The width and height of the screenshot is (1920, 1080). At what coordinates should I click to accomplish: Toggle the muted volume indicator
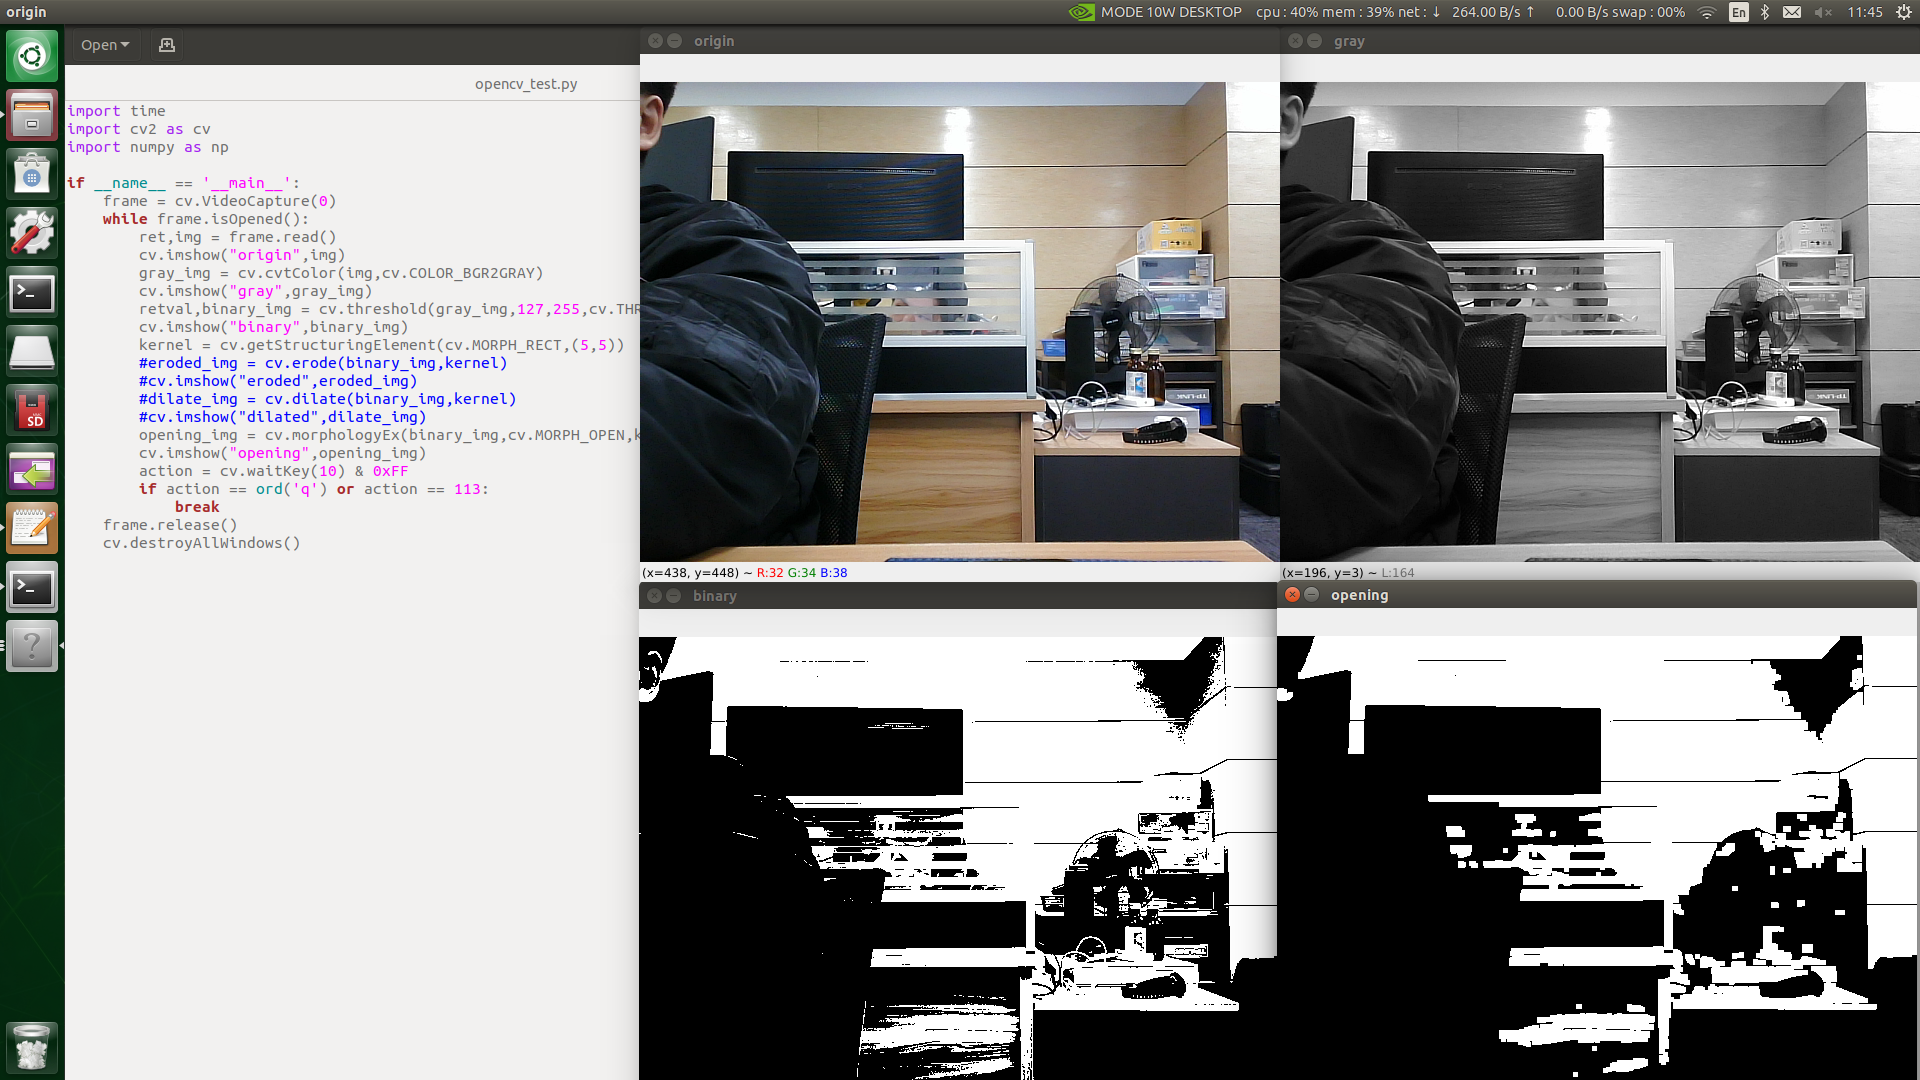pos(1823,12)
